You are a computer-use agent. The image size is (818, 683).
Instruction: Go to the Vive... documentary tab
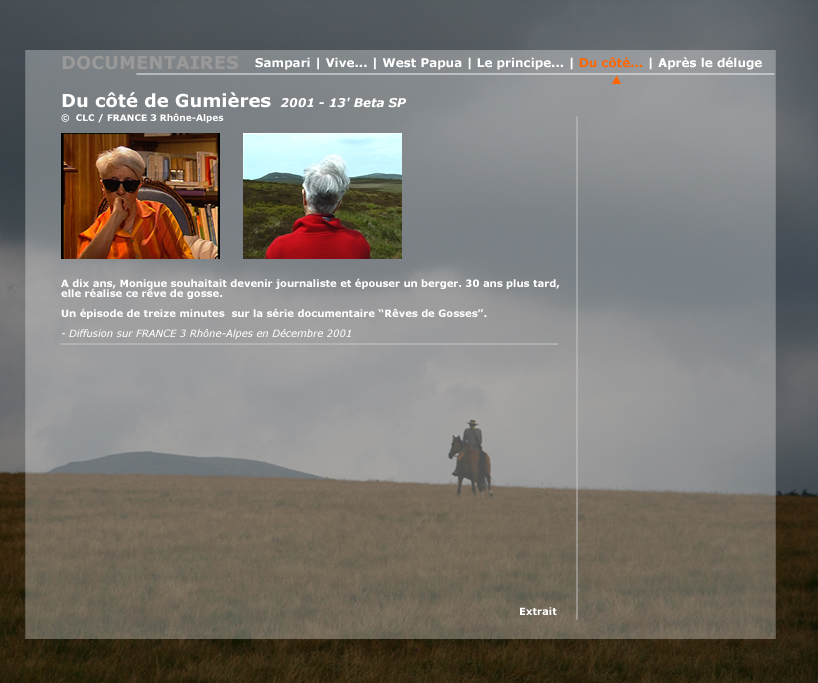point(346,63)
